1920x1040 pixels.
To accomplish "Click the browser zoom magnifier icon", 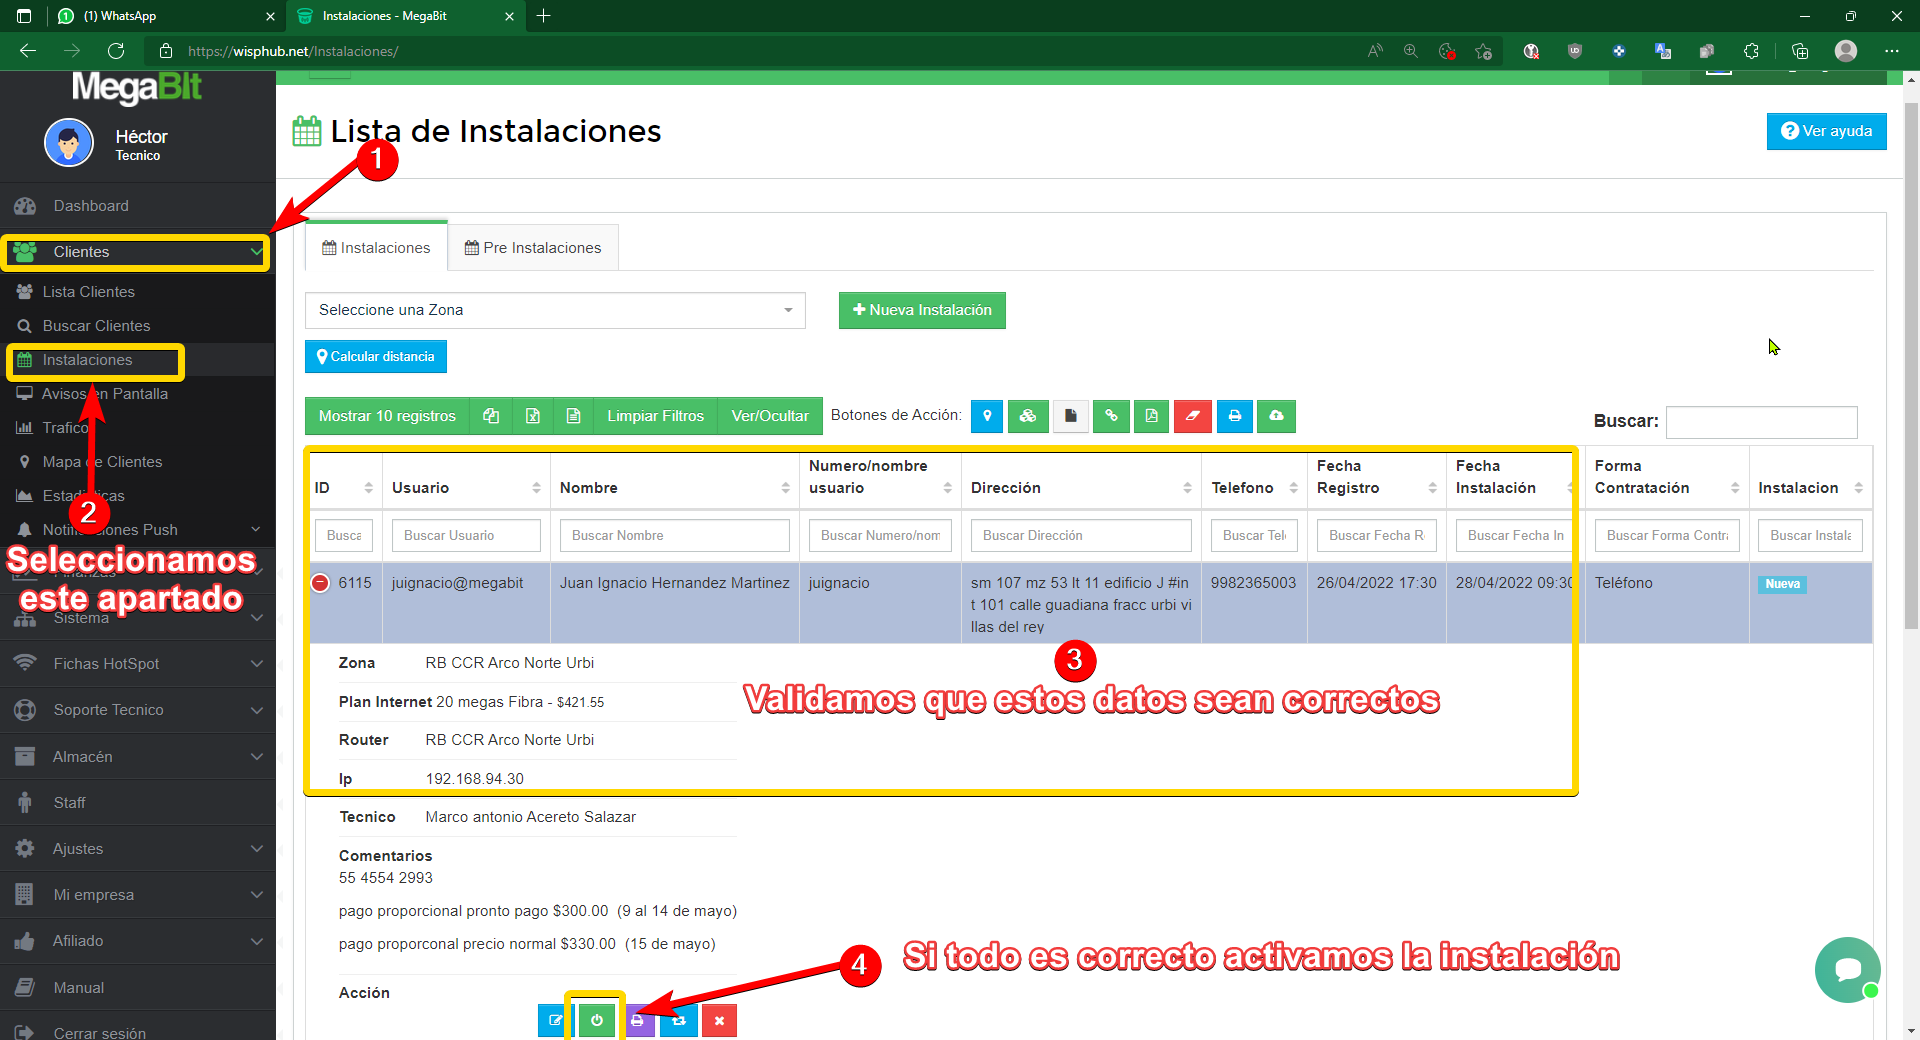I will point(1411,51).
